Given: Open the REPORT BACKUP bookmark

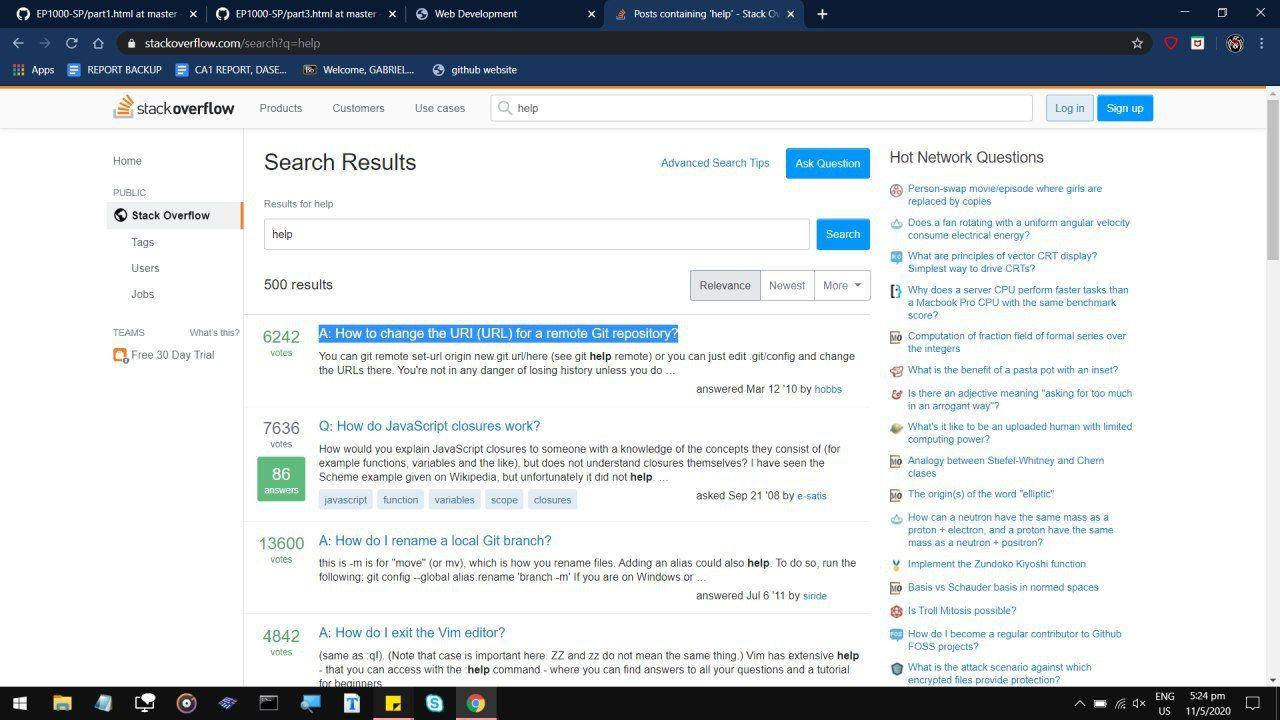Looking at the screenshot, I should pos(114,70).
